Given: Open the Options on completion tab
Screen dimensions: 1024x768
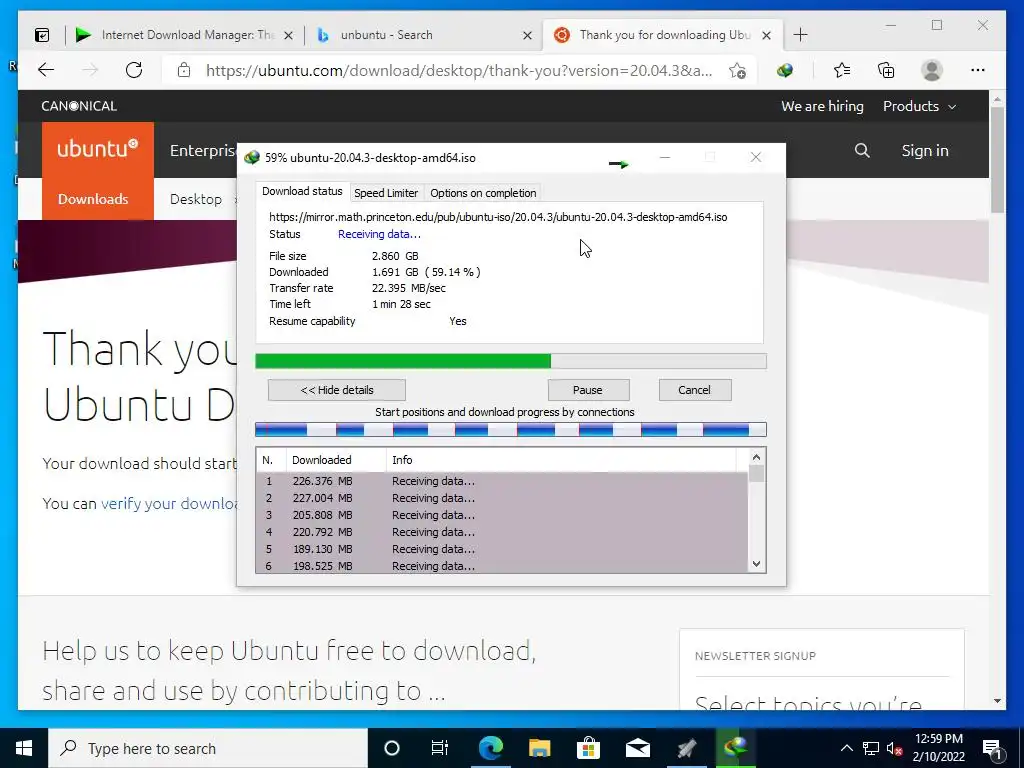Looking at the screenshot, I should (483, 193).
